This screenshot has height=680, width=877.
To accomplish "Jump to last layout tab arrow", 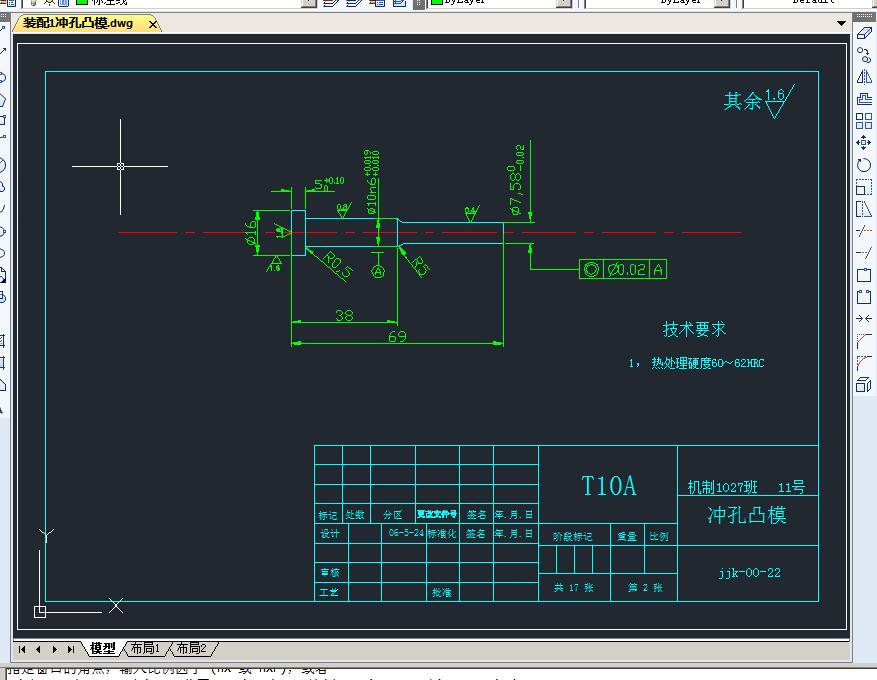I will (71, 648).
